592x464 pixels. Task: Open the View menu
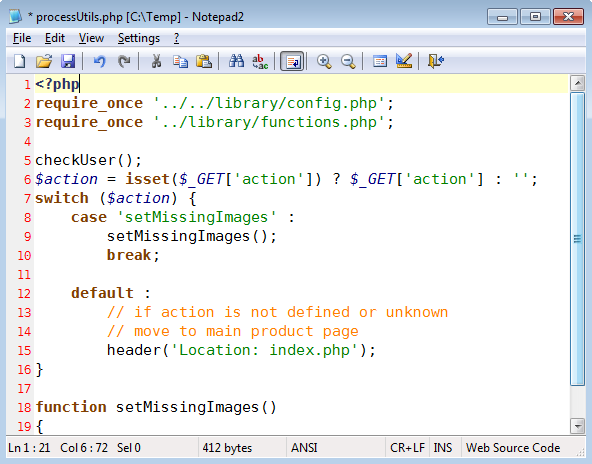click(x=91, y=38)
